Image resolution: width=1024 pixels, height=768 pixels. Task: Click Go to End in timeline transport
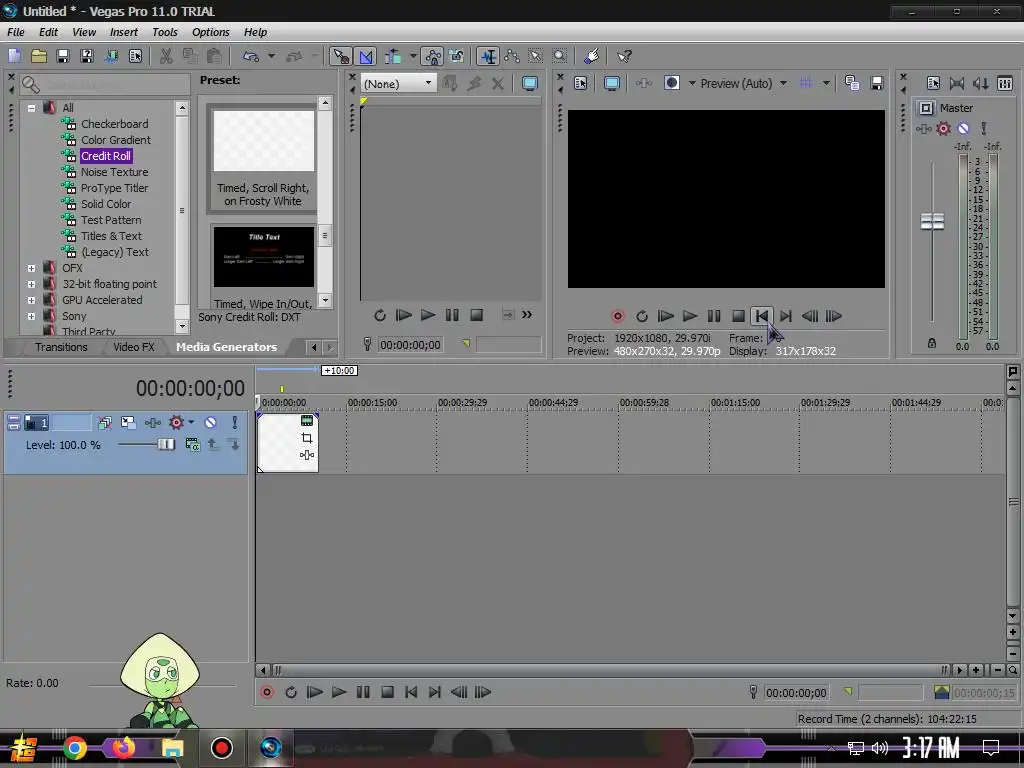pos(434,692)
